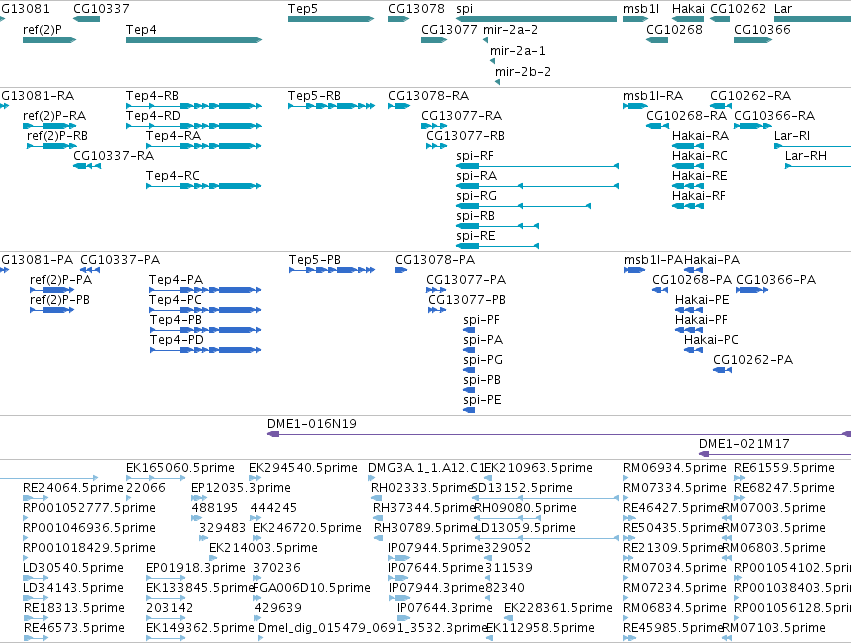Select the spi-PE protein glyph
Viewport: 851px width, 643px height.
coord(469,410)
